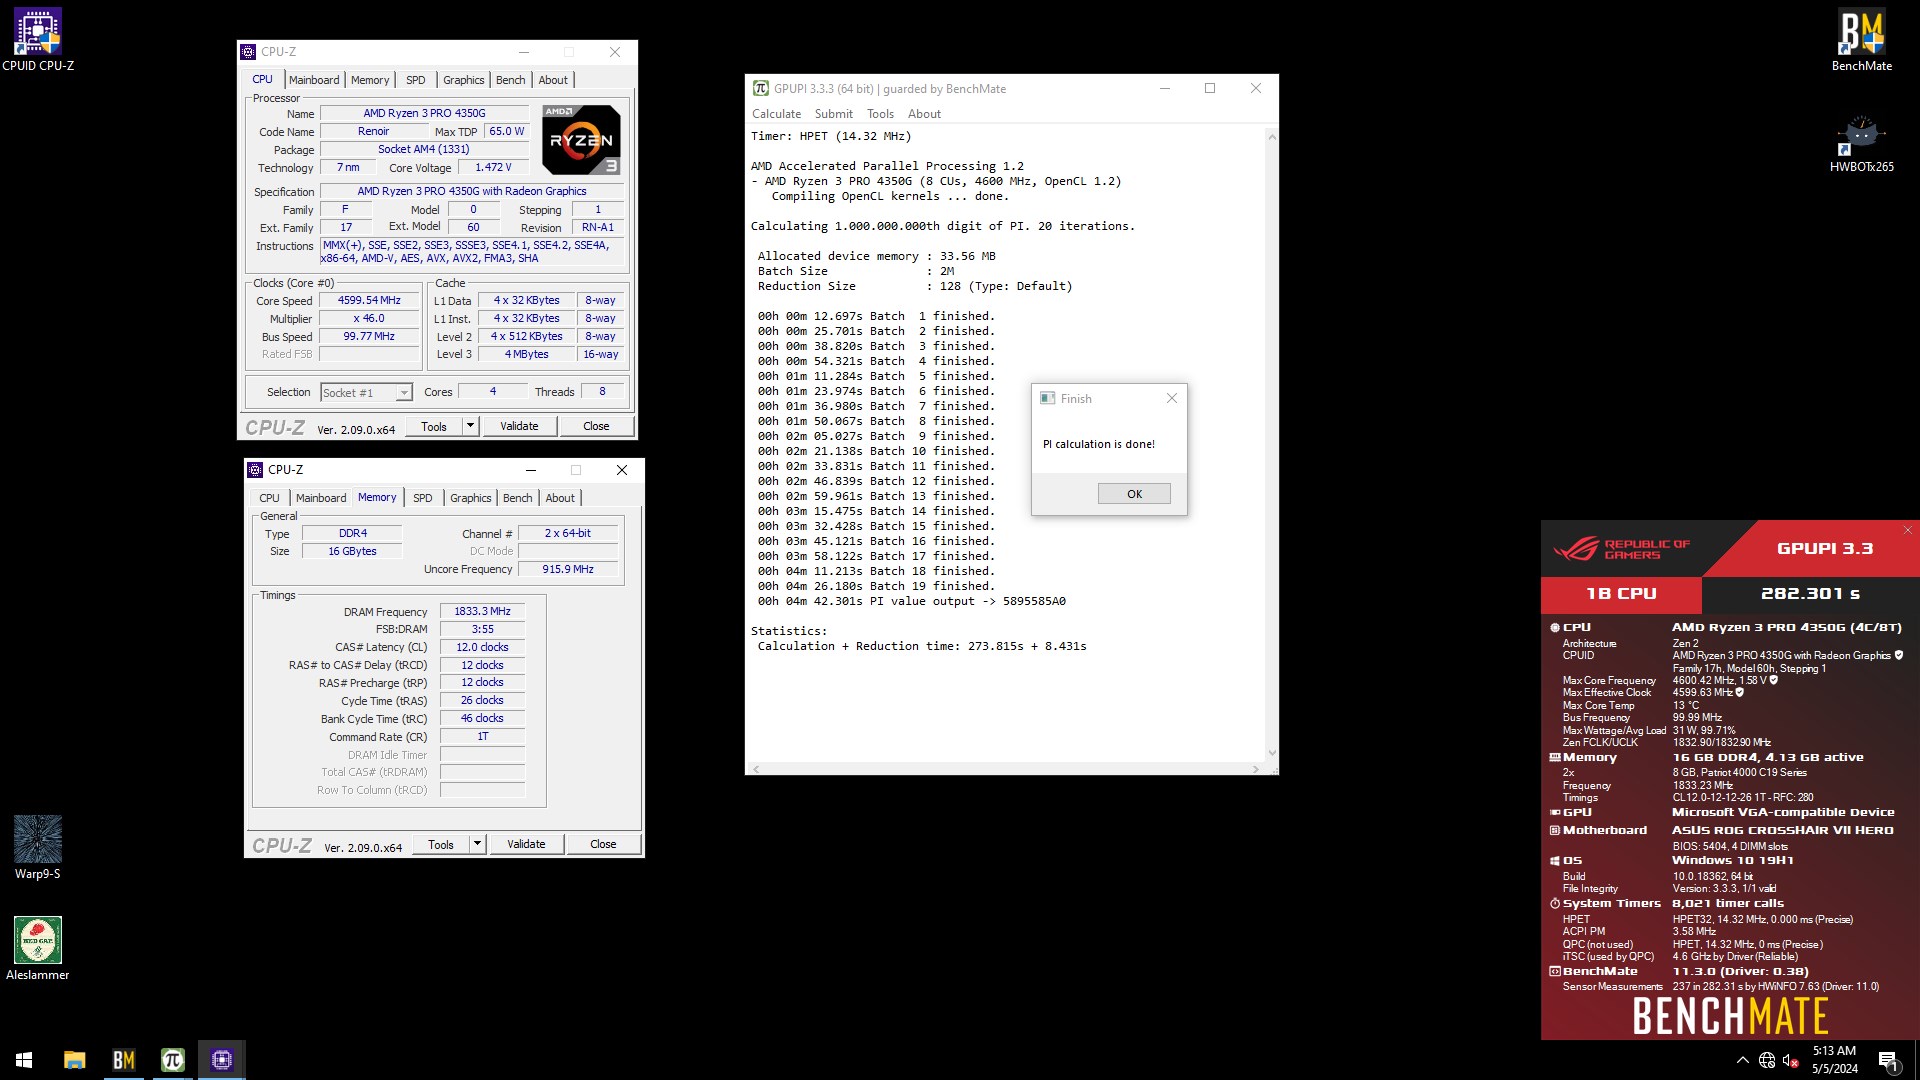This screenshot has height=1080, width=1920.
Task: Close the Finish dialog with X
Action: tap(1172, 398)
